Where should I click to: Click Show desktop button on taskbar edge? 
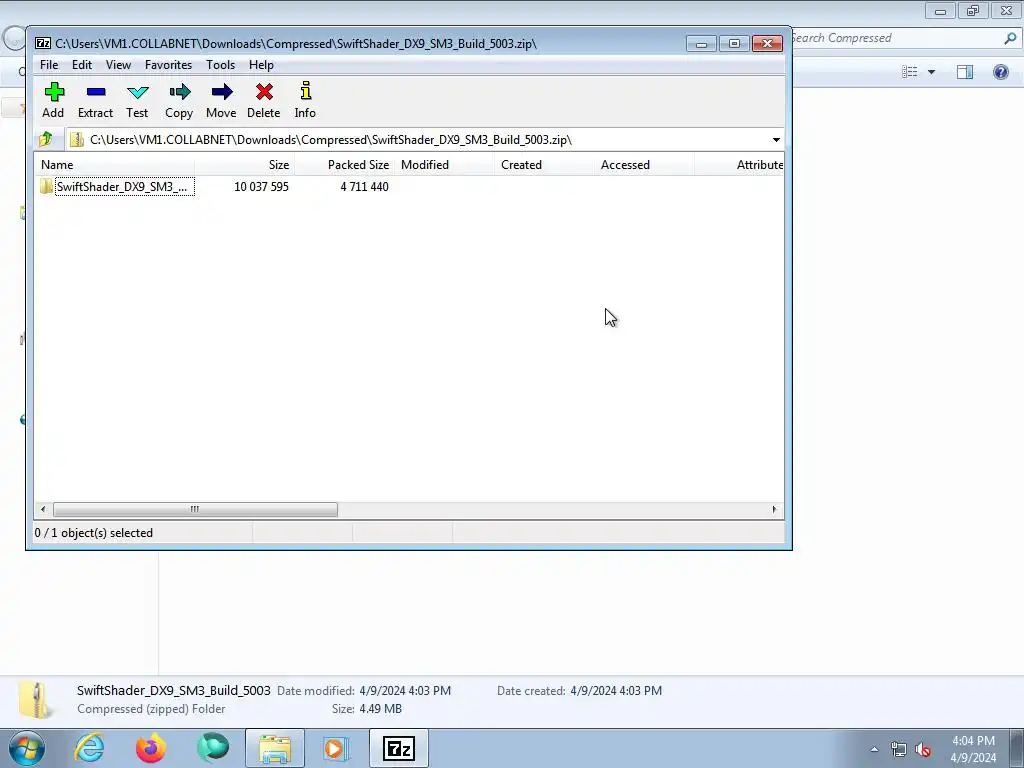click(x=1017, y=749)
